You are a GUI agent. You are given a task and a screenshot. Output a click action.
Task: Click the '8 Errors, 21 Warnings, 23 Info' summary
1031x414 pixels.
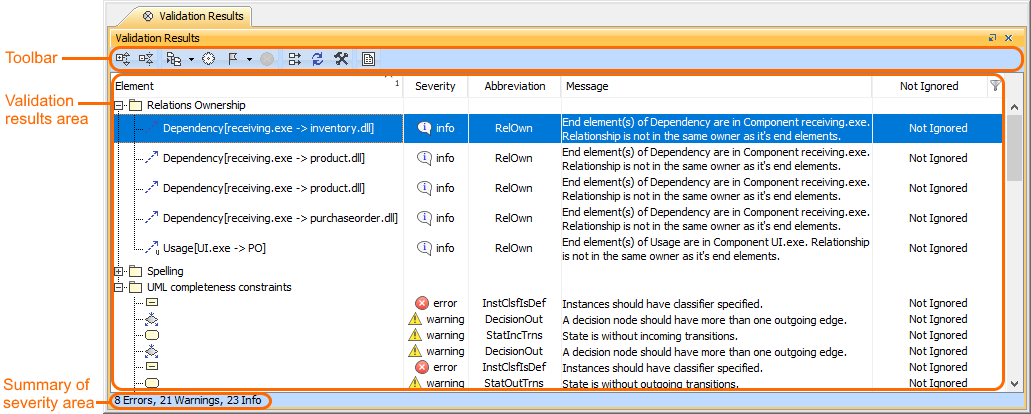point(187,400)
